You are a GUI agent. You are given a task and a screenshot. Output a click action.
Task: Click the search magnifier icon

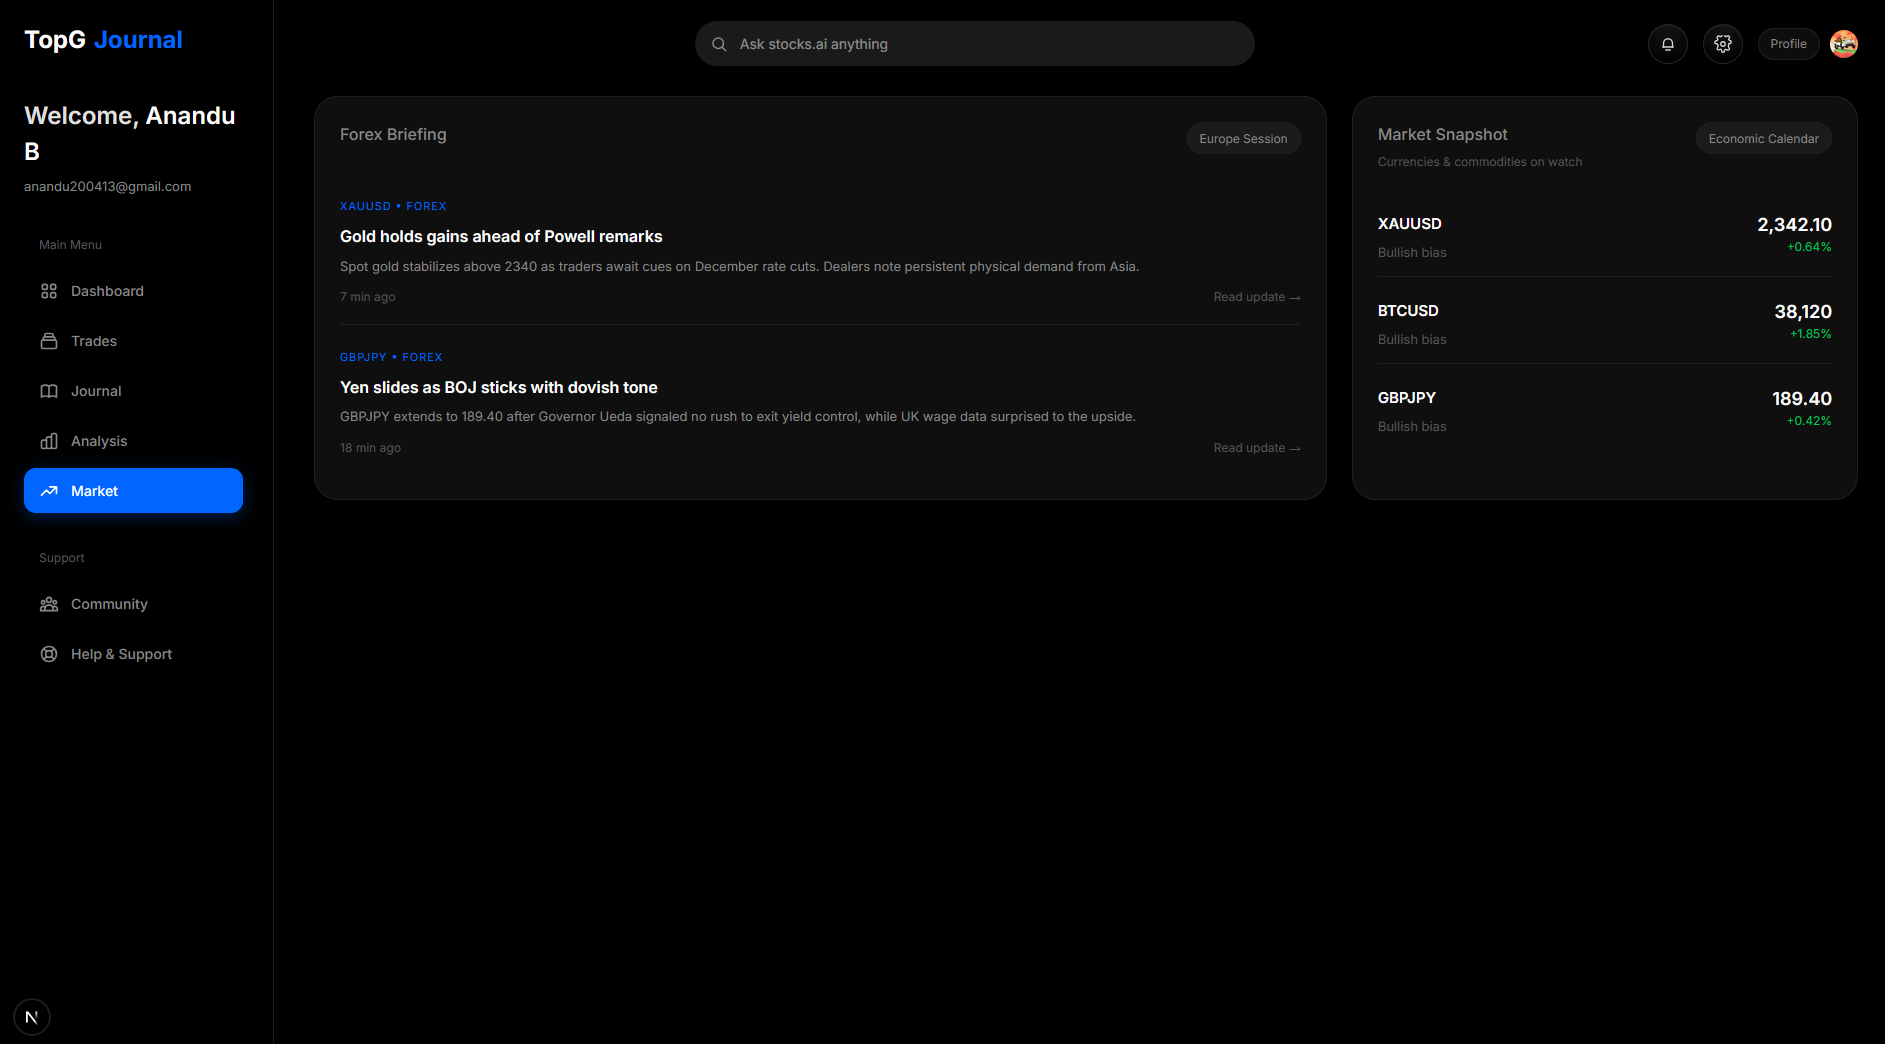719,44
